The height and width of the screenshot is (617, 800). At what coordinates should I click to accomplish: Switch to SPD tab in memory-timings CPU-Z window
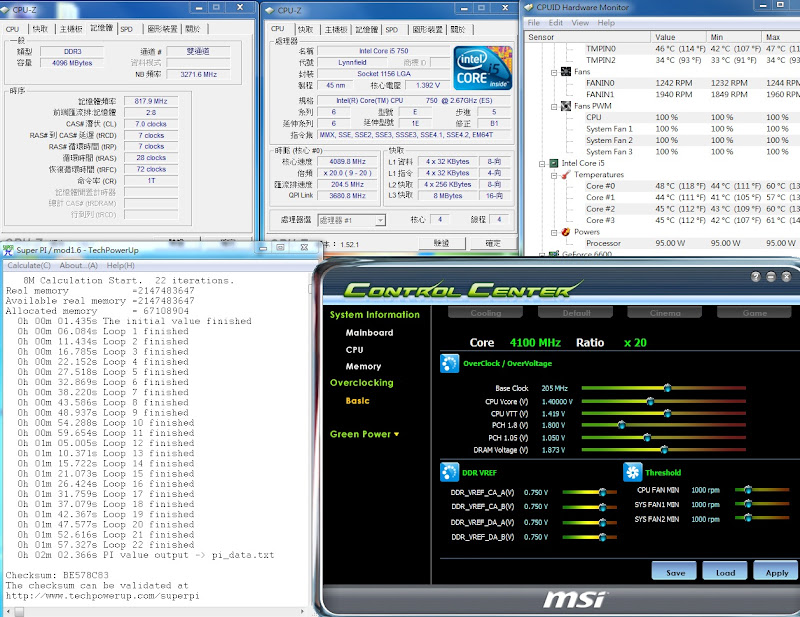point(127,29)
